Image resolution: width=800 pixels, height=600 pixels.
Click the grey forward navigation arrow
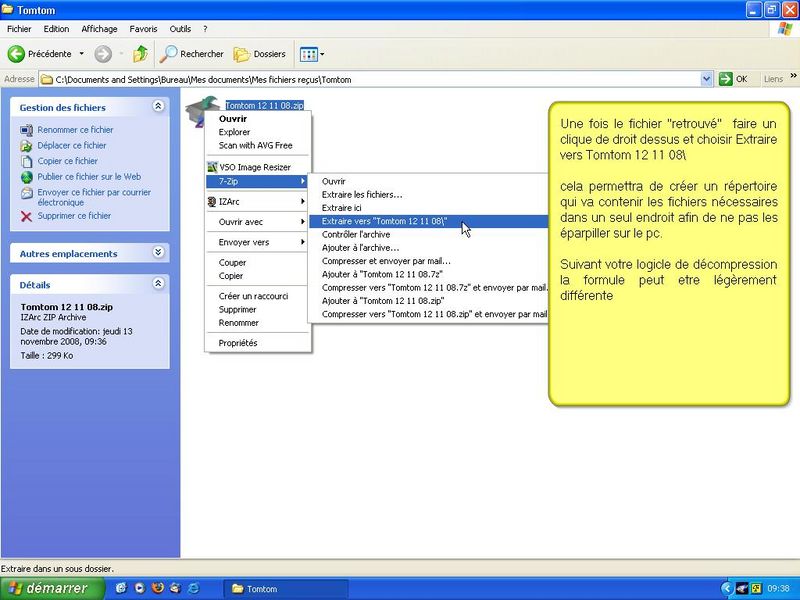point(103,54)
